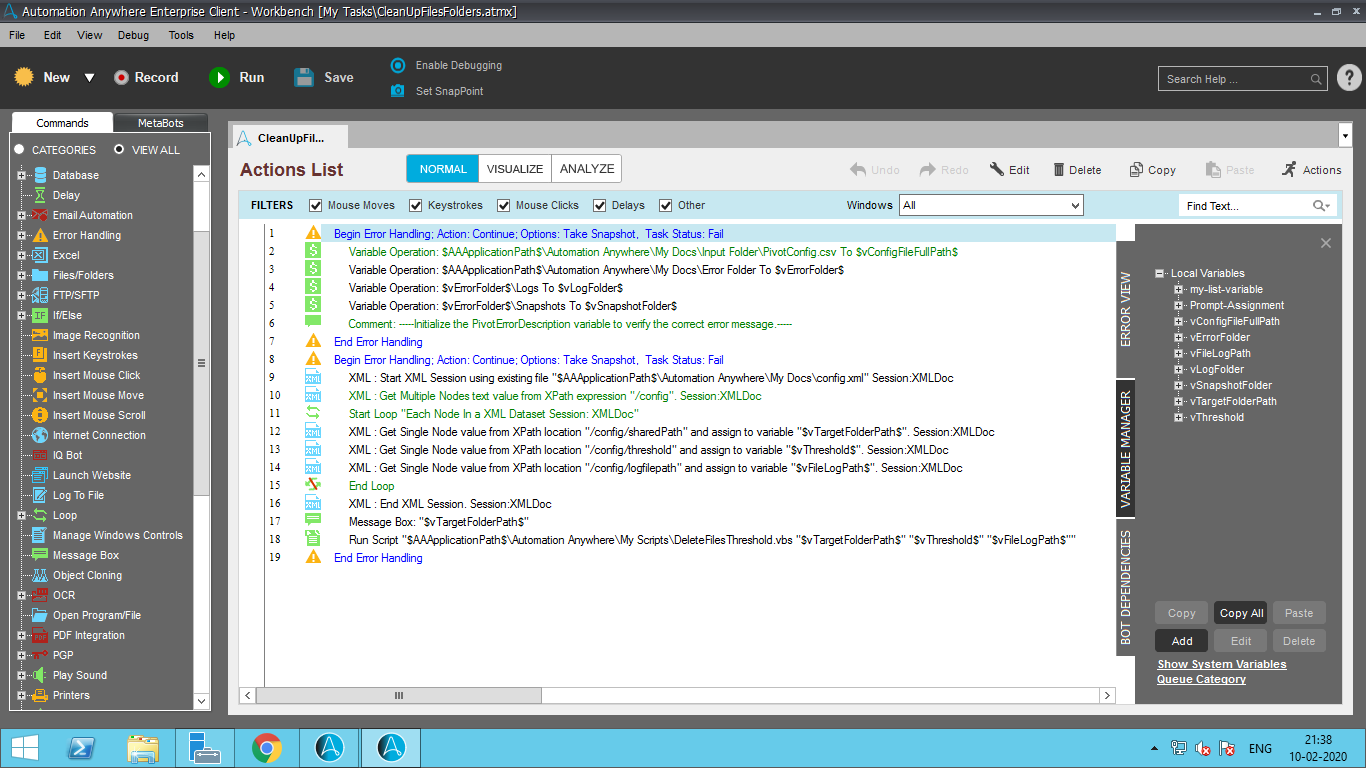Screen dimensions: 1366x768
Task: Click the IQ Bot icon
Action: 40,455
